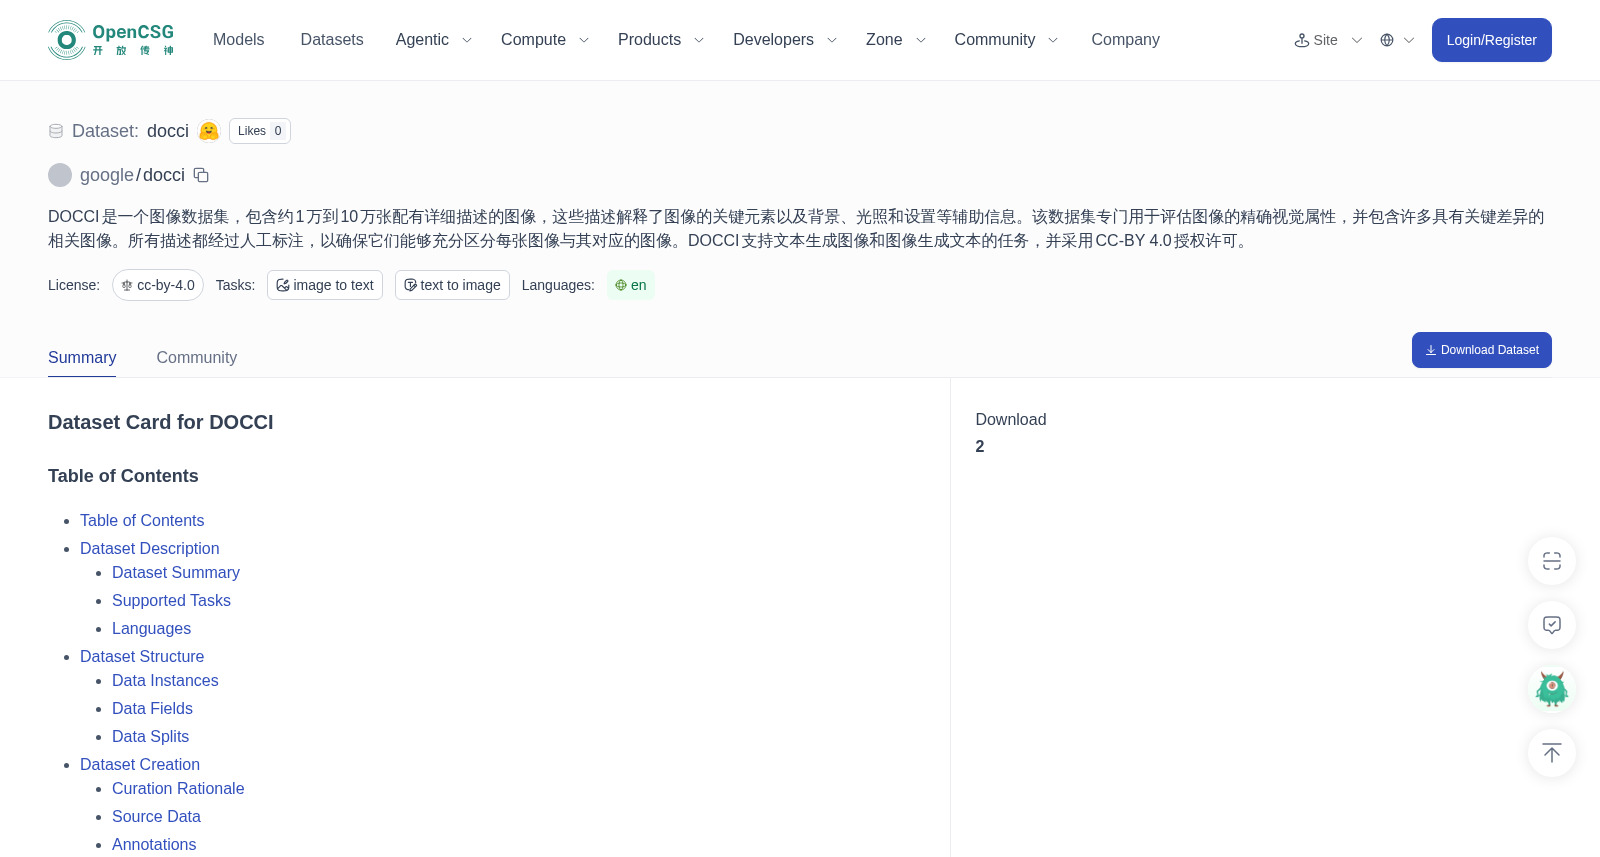The height and width of the screenshot is (857, 1600).
Task: Open the globe language selector icon
Action: pos(1387,40)
